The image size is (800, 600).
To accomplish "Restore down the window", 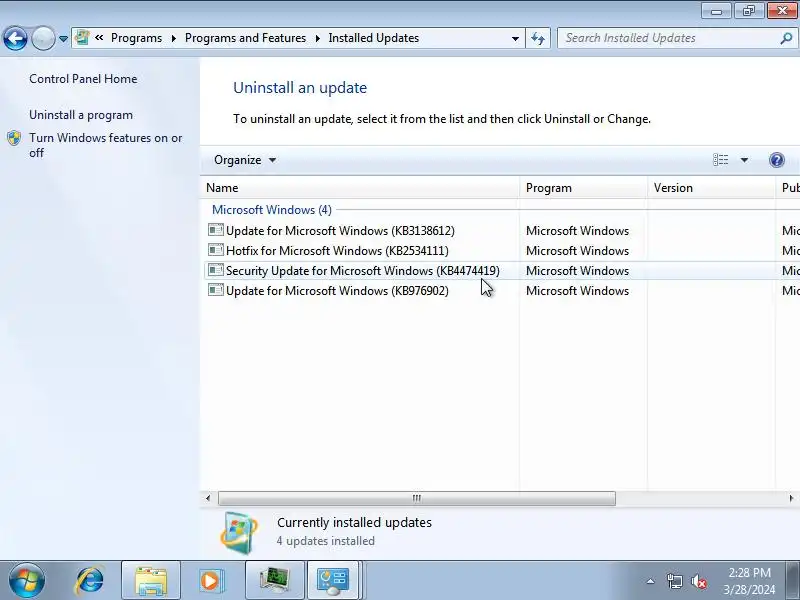I will point(749,11).
